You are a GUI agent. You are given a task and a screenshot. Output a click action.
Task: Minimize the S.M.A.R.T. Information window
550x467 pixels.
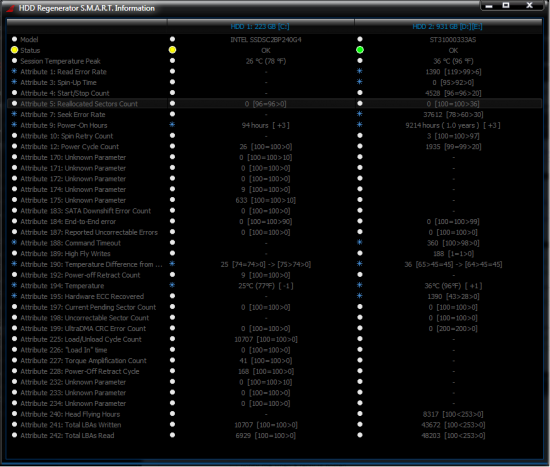[x=489, y=6]
